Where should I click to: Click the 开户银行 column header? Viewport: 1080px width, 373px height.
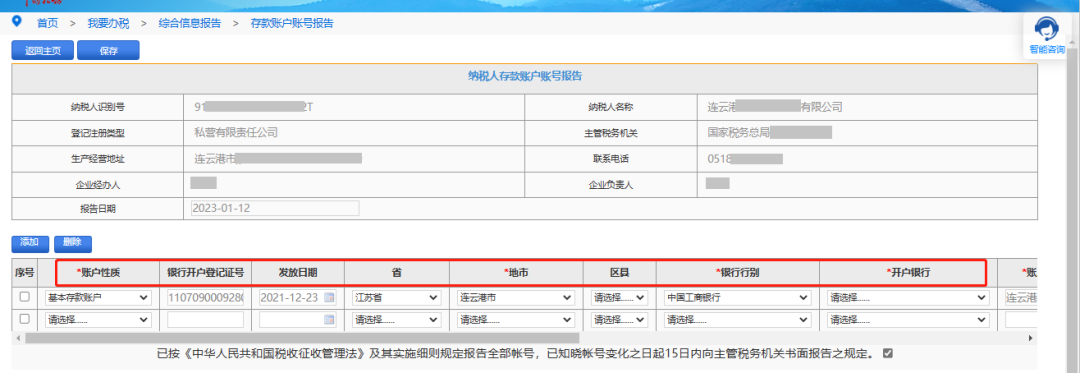(x=908, y=273)
